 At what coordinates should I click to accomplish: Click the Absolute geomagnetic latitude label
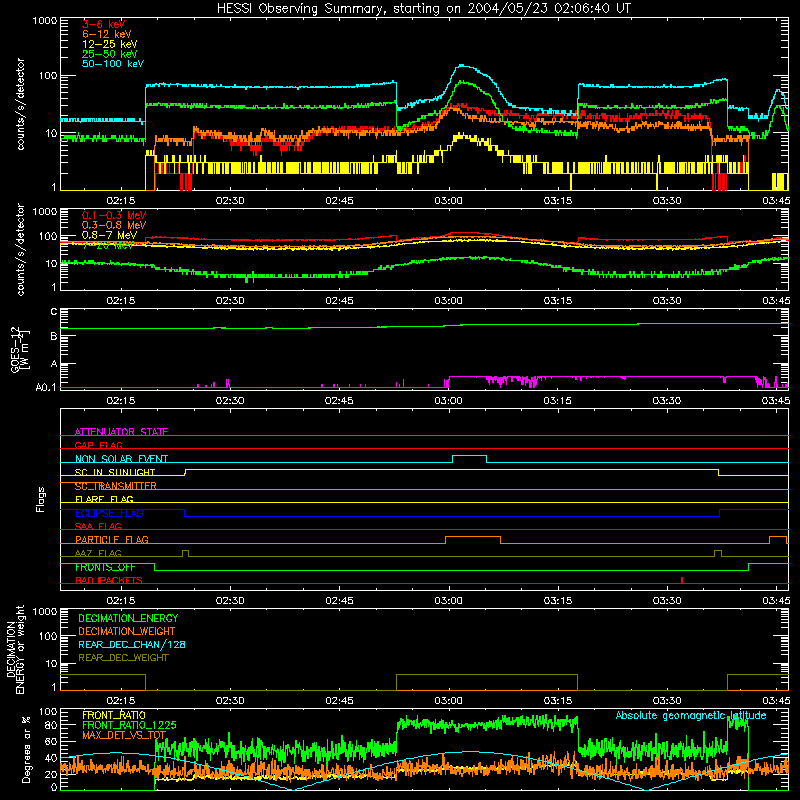coord(691,715)
